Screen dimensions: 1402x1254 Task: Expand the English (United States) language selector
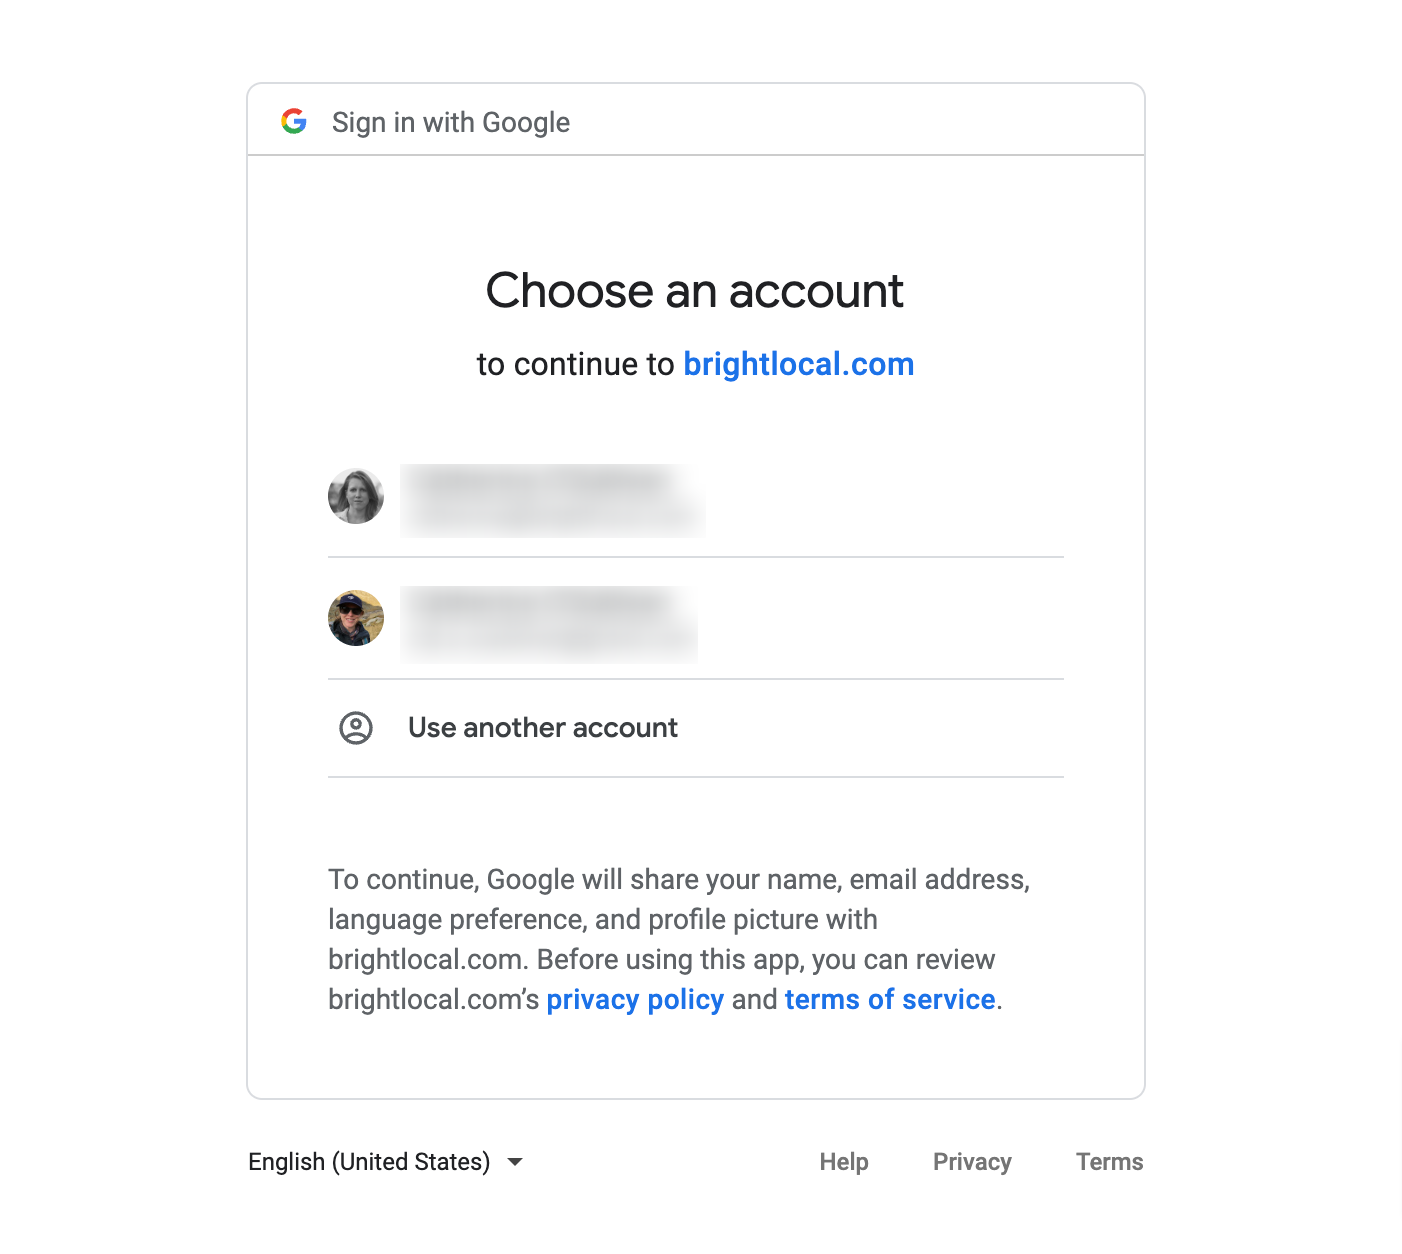point(386,1162)
